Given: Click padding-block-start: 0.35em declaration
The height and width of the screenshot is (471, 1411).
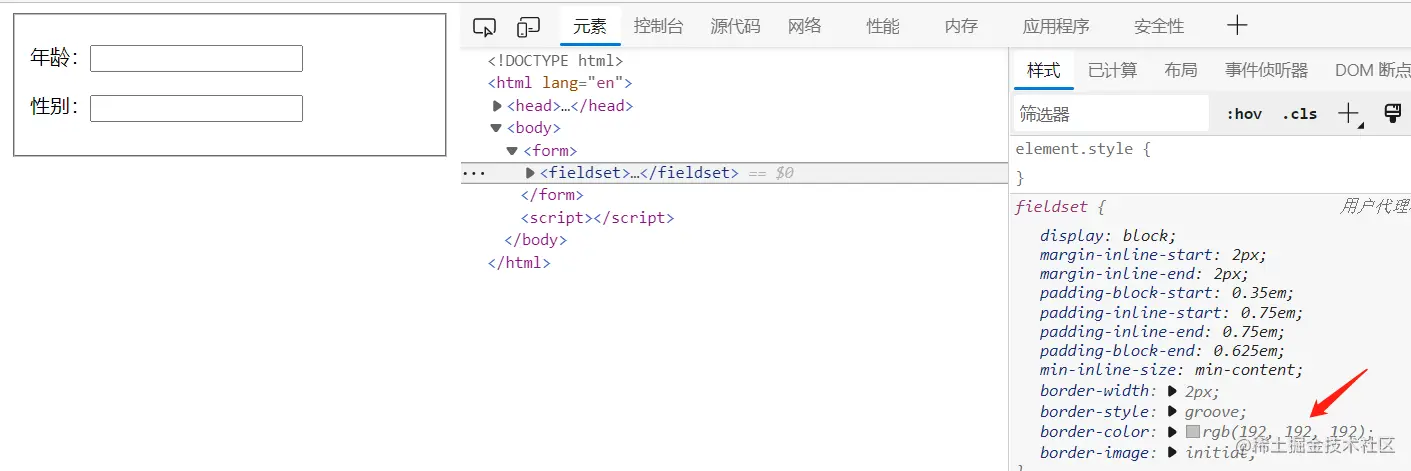Looking at the screenshot, I should (1167, 293).
